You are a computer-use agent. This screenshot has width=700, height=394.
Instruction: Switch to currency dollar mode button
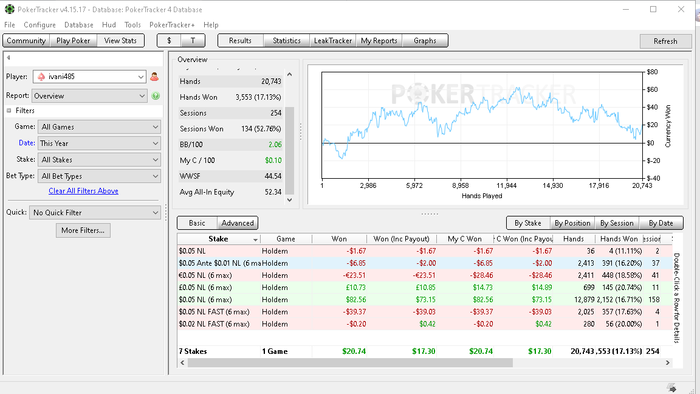click(169, 41)
